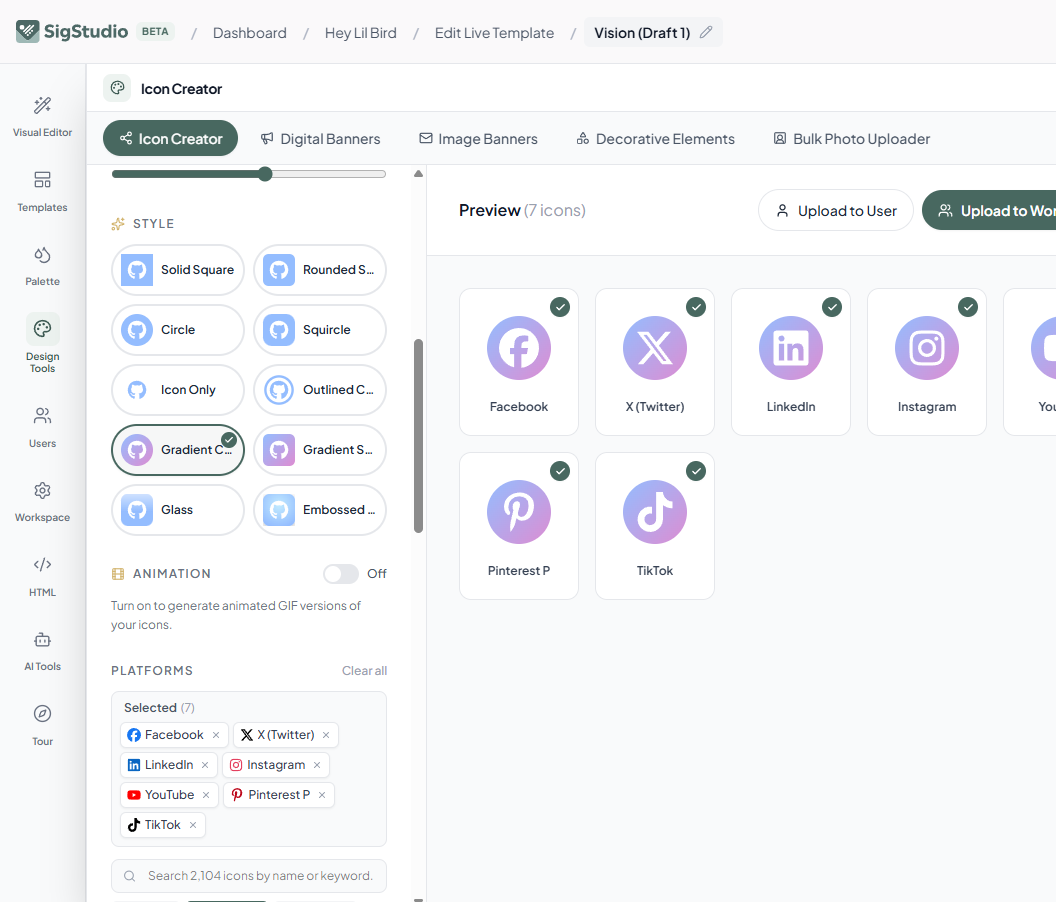Select Design Tools in the sidebar
The width and height of the screenshot is (1056, 902).
pos(42,343)
